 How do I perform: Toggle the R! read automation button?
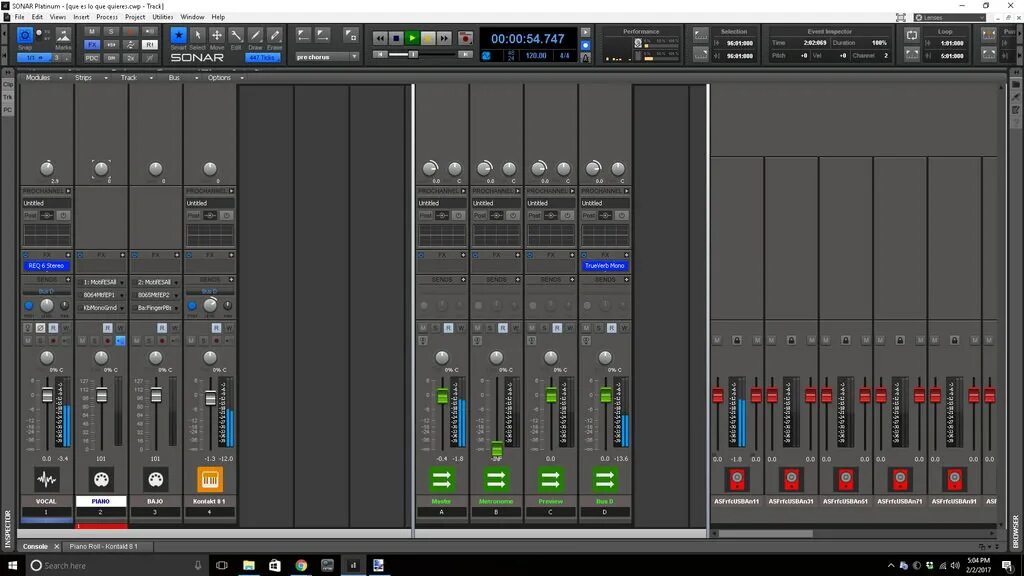(150, 44)
